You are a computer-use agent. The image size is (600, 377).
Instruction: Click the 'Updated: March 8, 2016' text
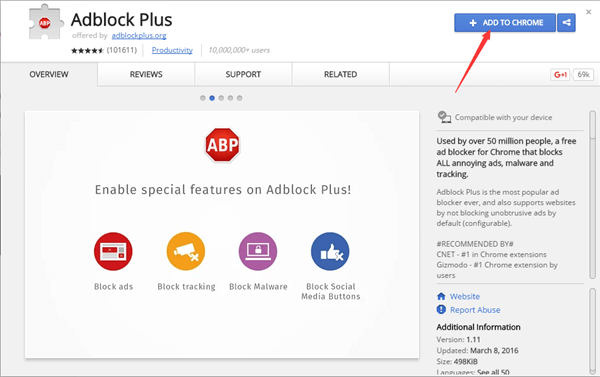click(x=477, y=351)
